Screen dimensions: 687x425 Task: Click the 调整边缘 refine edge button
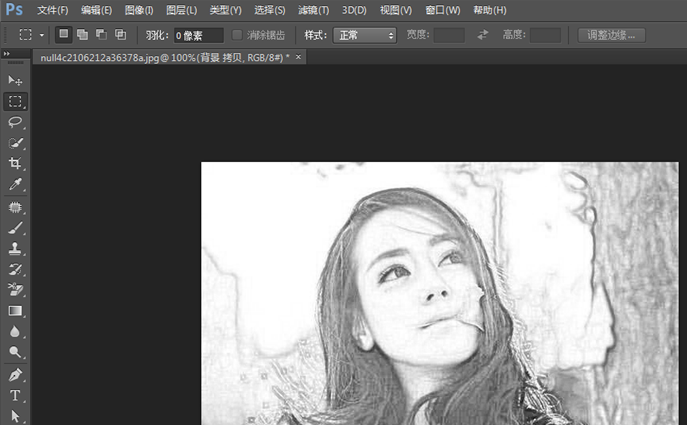pos(612,35)
